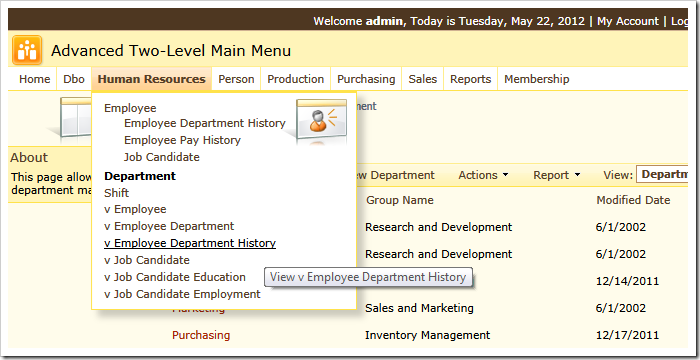Screen dimensions: 700x360
Task: Select the v Employee menu item
Action: coord(135,209)
